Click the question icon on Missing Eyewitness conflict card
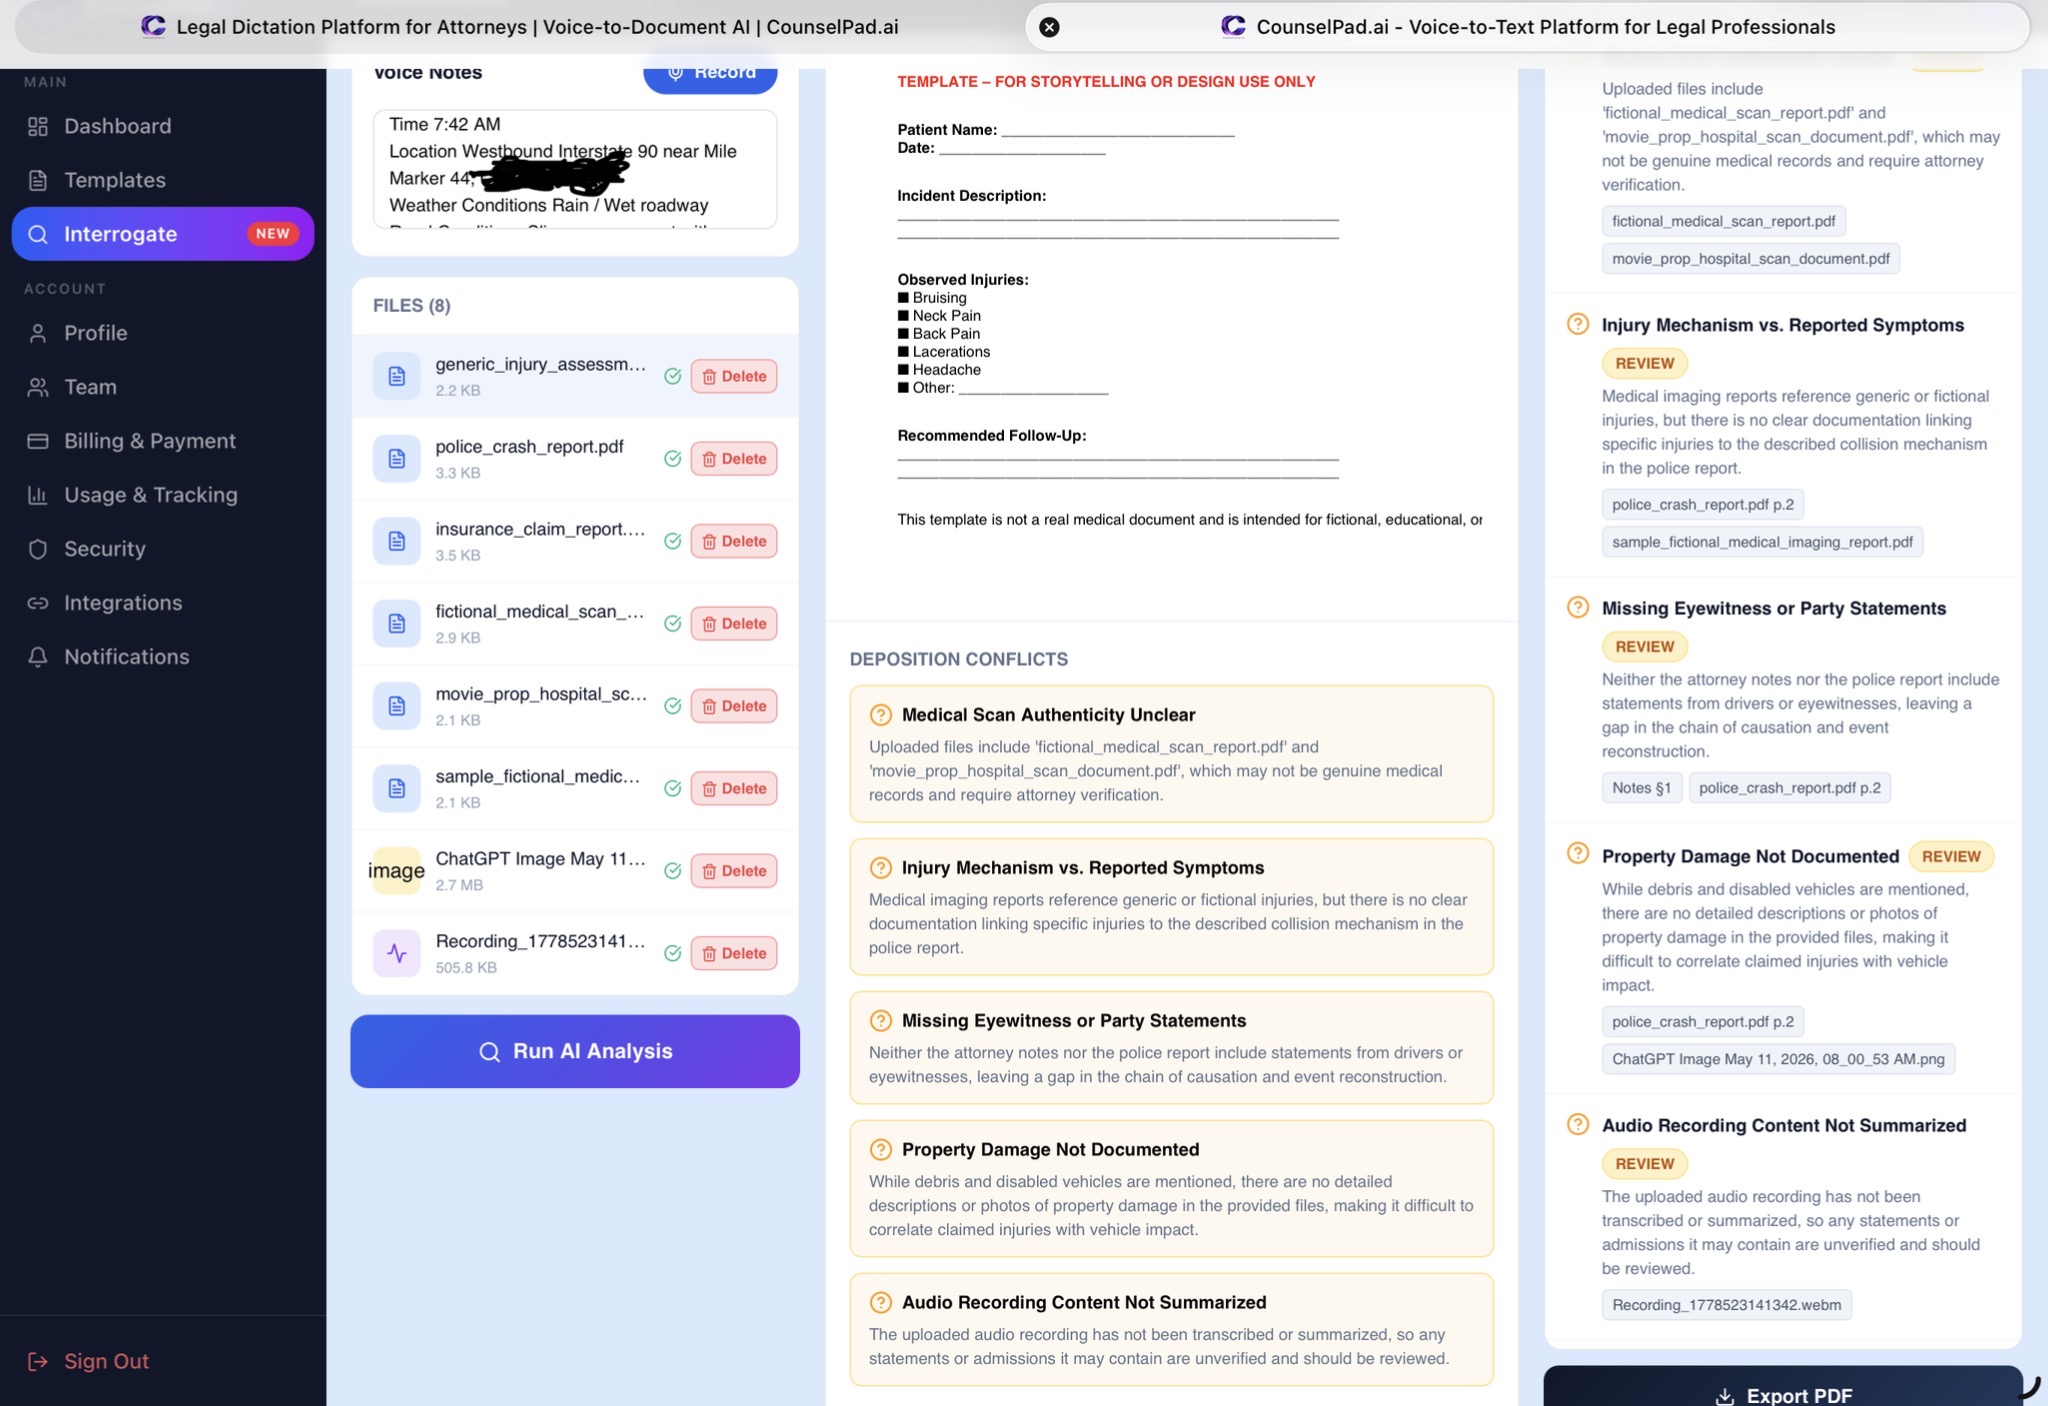Screen dimensions: 2048x1406 point(881,1021)
